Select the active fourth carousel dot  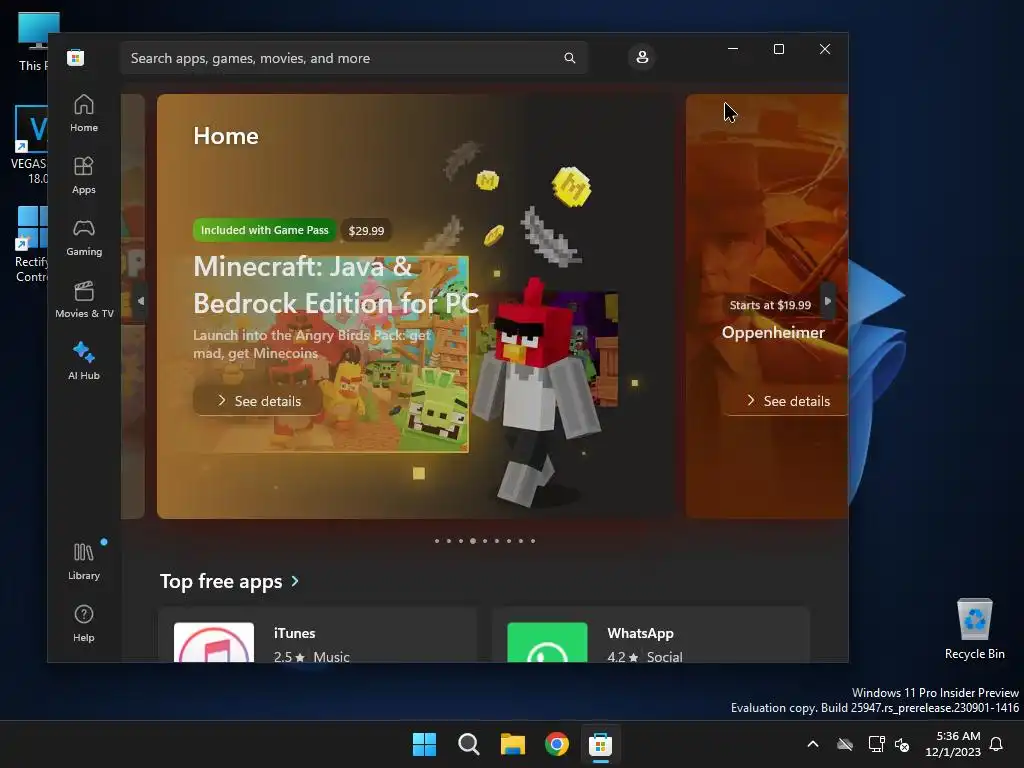coord(473,541)
